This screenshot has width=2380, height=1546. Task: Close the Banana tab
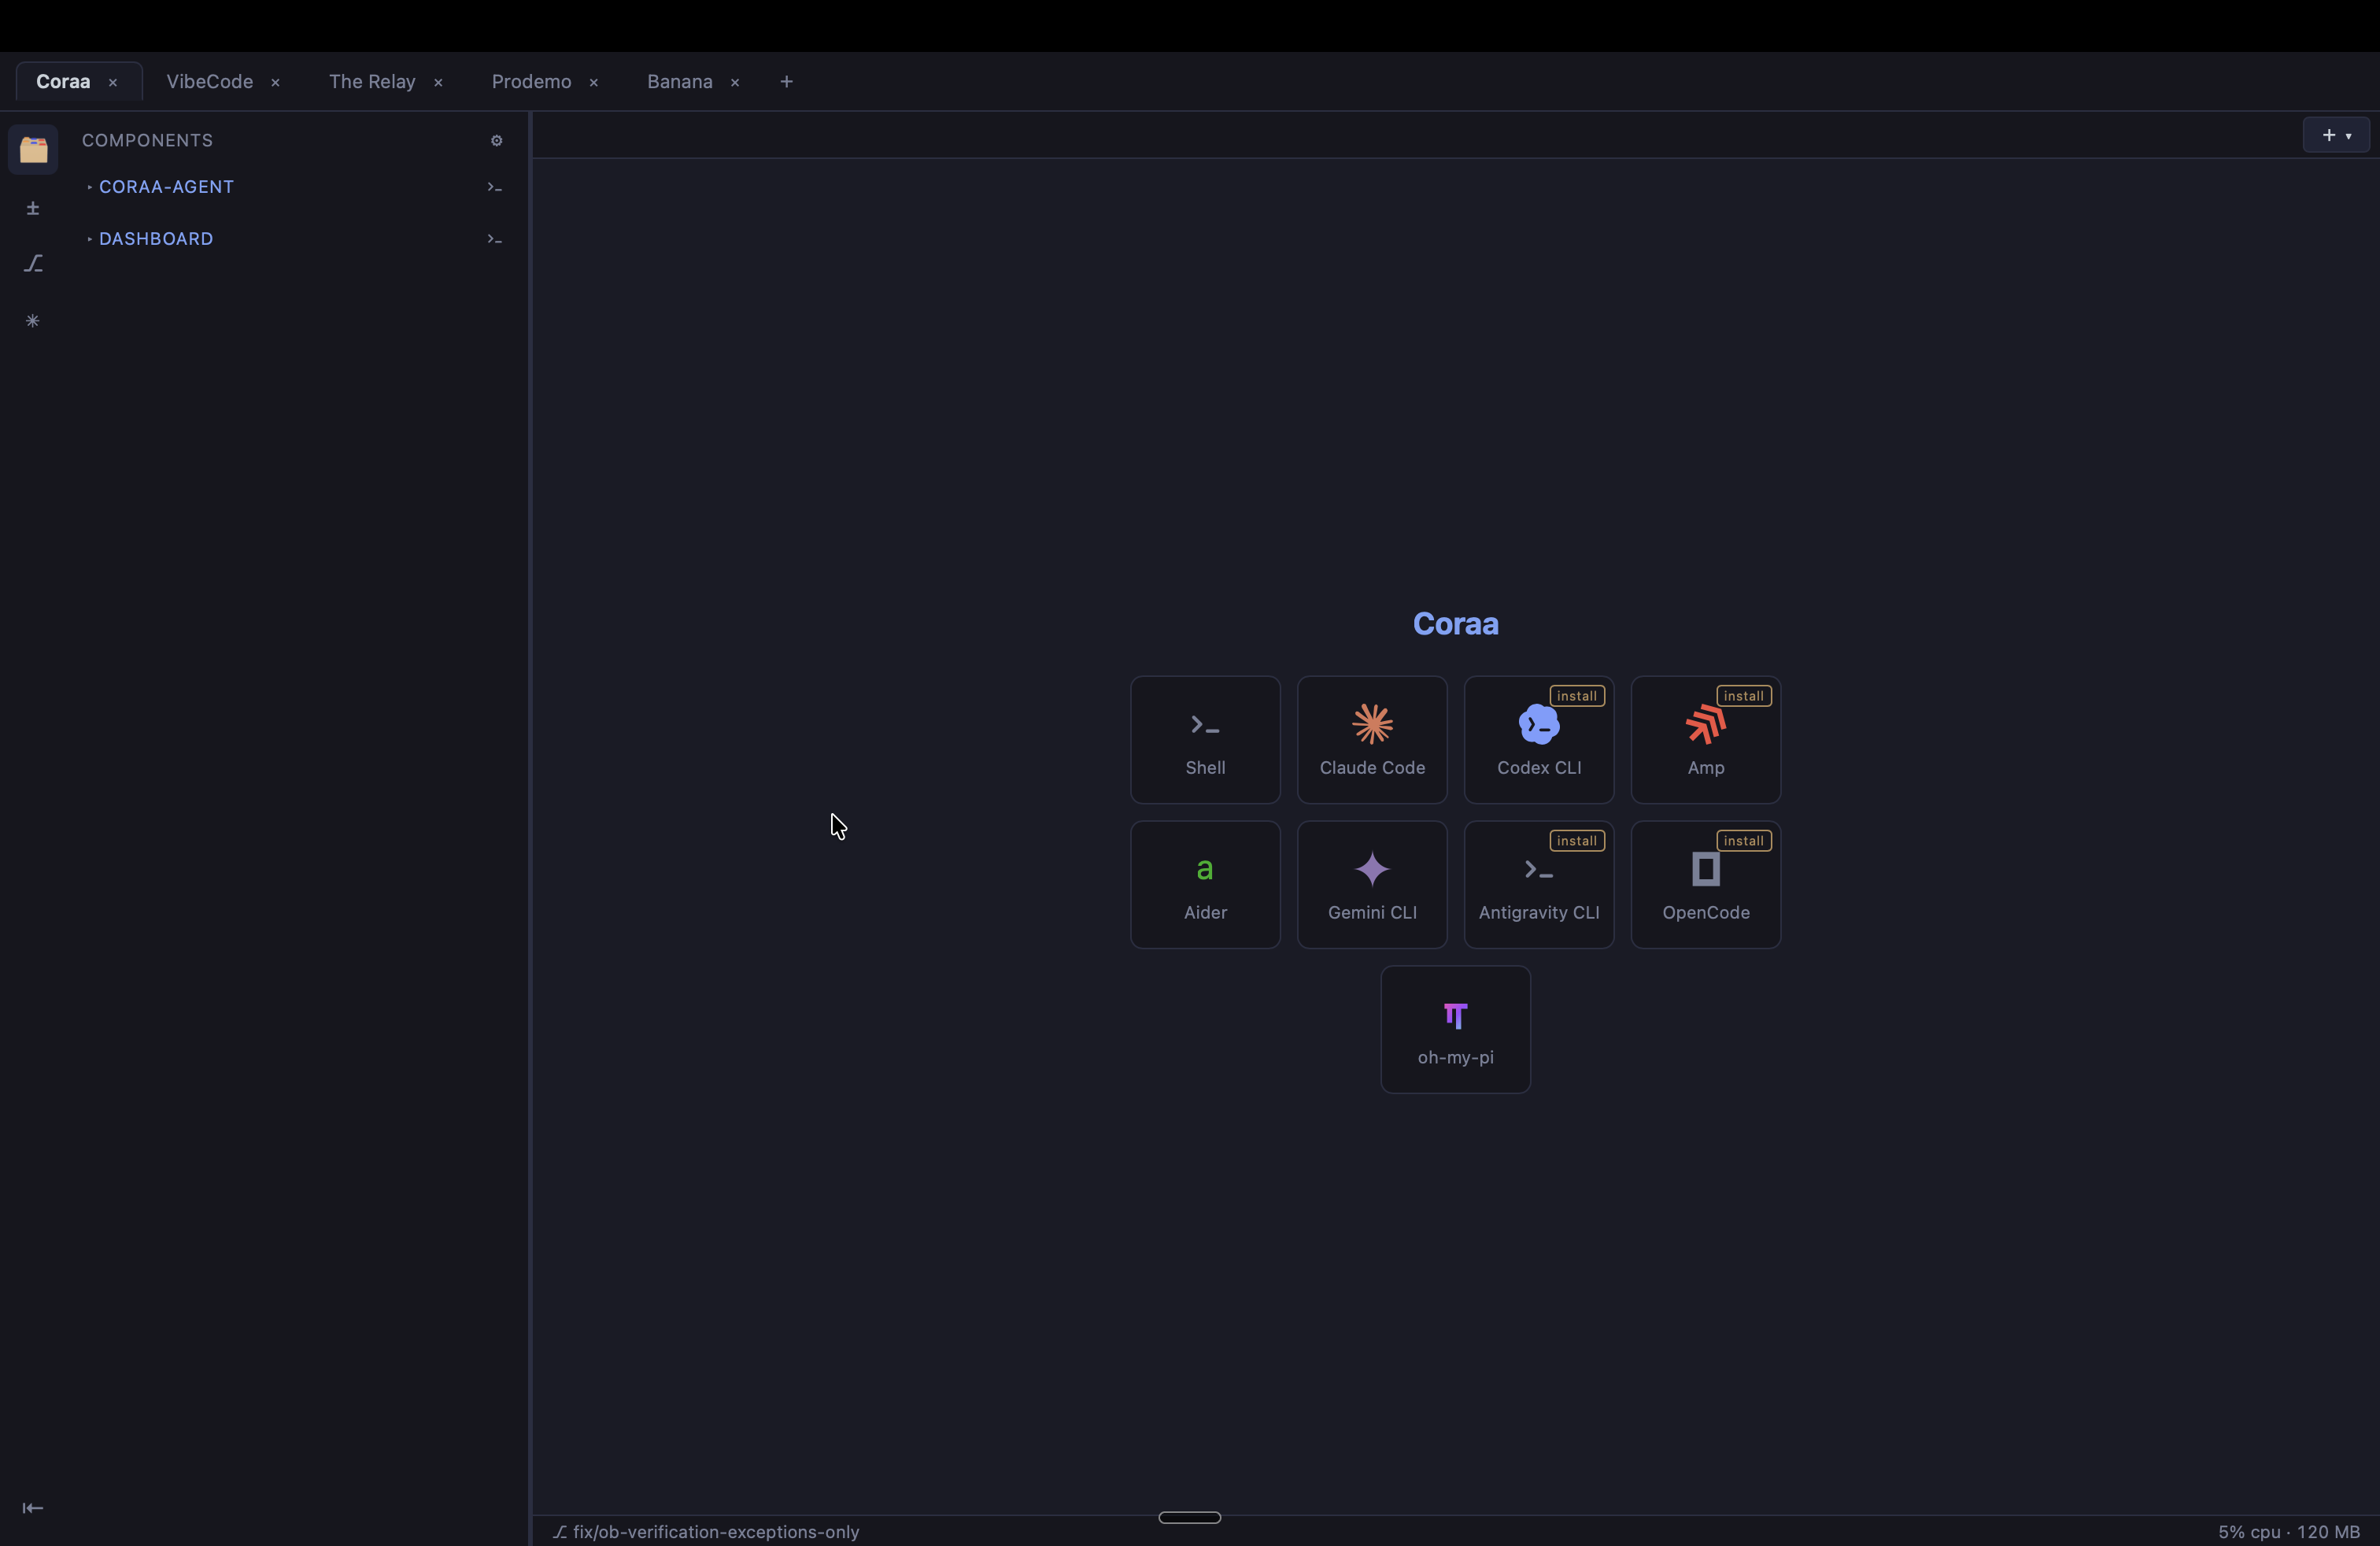coord(735,83)
